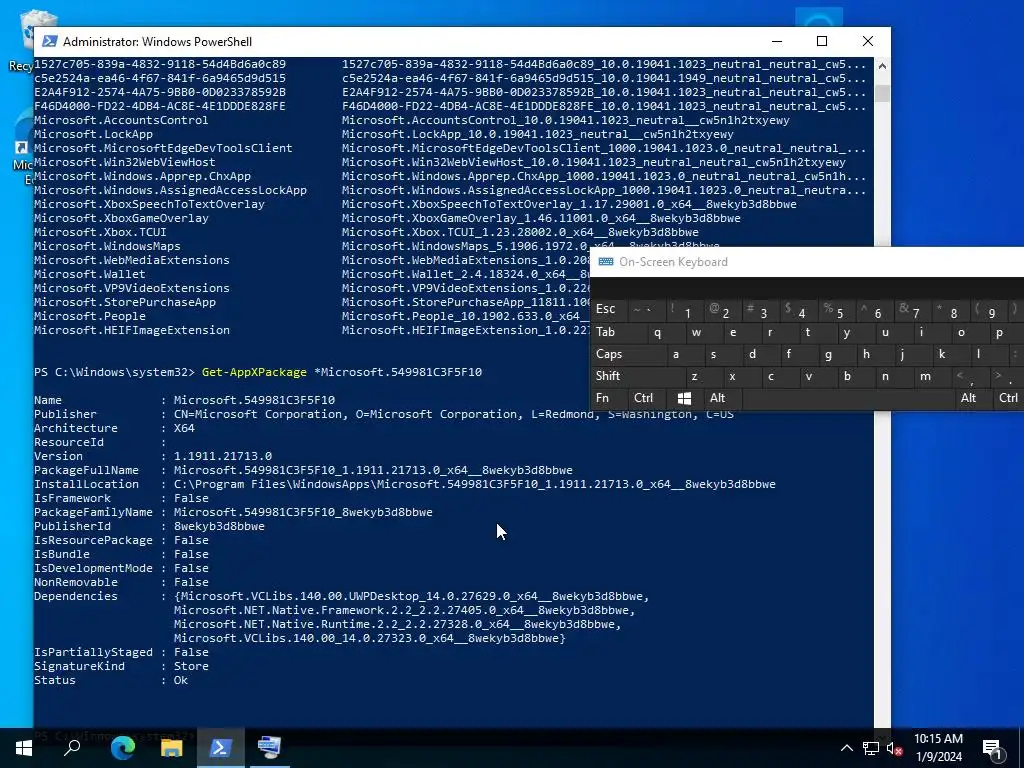Click Microsoft.WindowsMaps in name column

point(107,246)
